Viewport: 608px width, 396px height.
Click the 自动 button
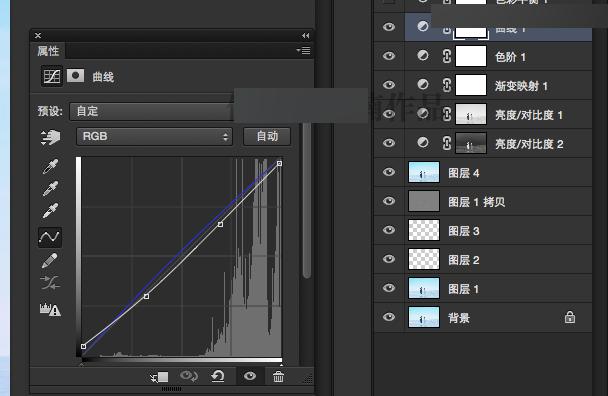pos(267,137)
